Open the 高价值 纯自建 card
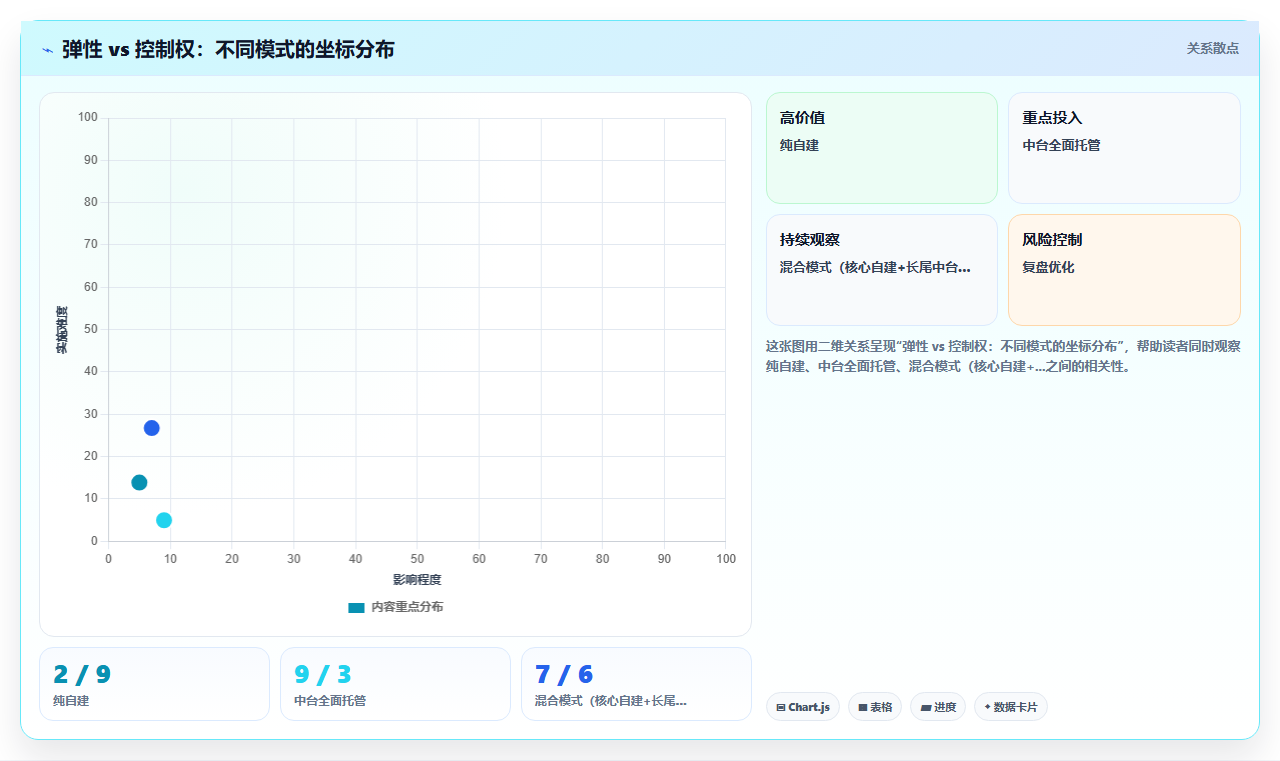Image resolution: width=1280 pixels, height=761 pixels. click(882, 148)
